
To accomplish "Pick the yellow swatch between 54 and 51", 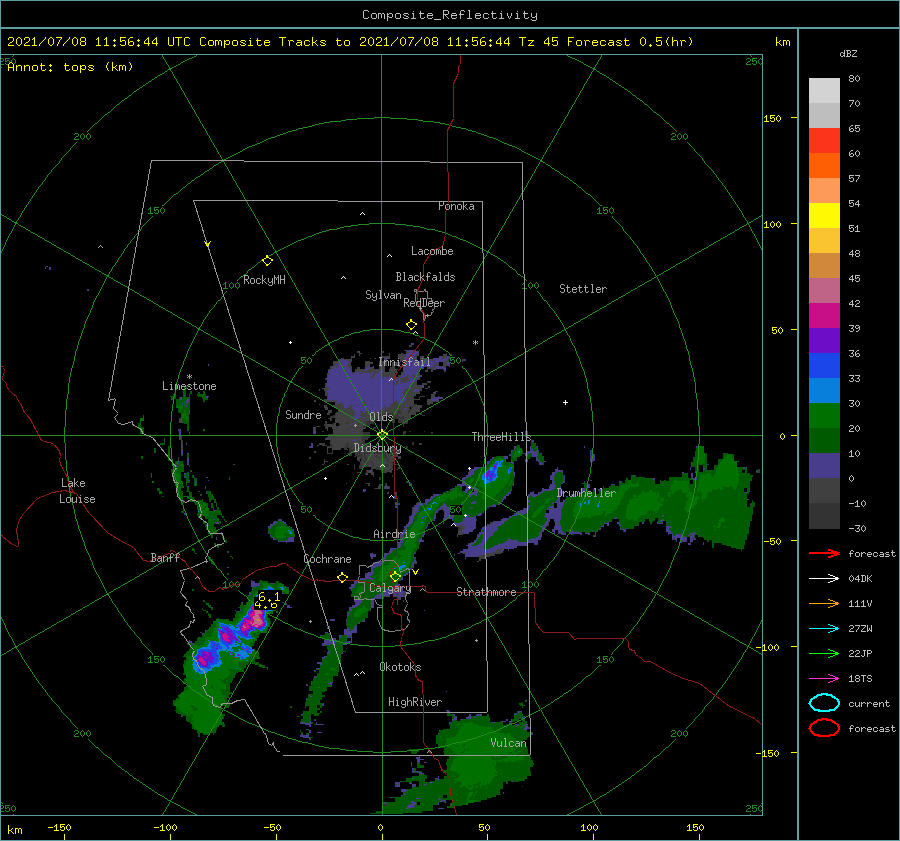I will (x=824, y=215).
